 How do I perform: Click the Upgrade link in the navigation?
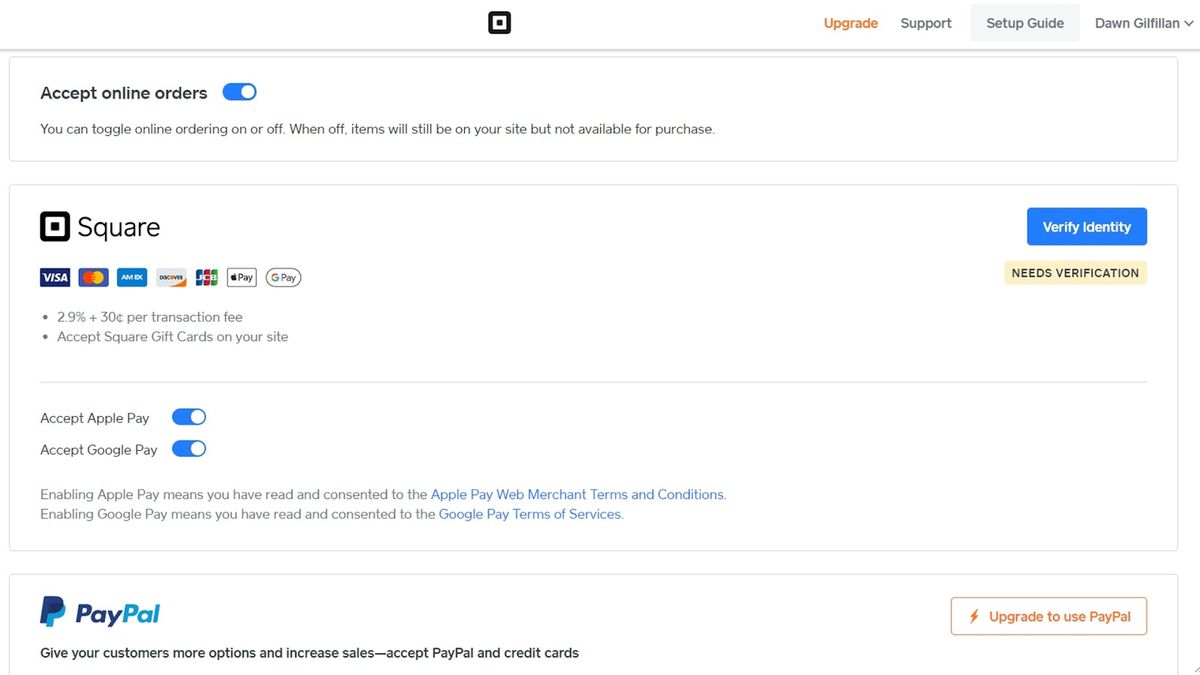(850, 22)
